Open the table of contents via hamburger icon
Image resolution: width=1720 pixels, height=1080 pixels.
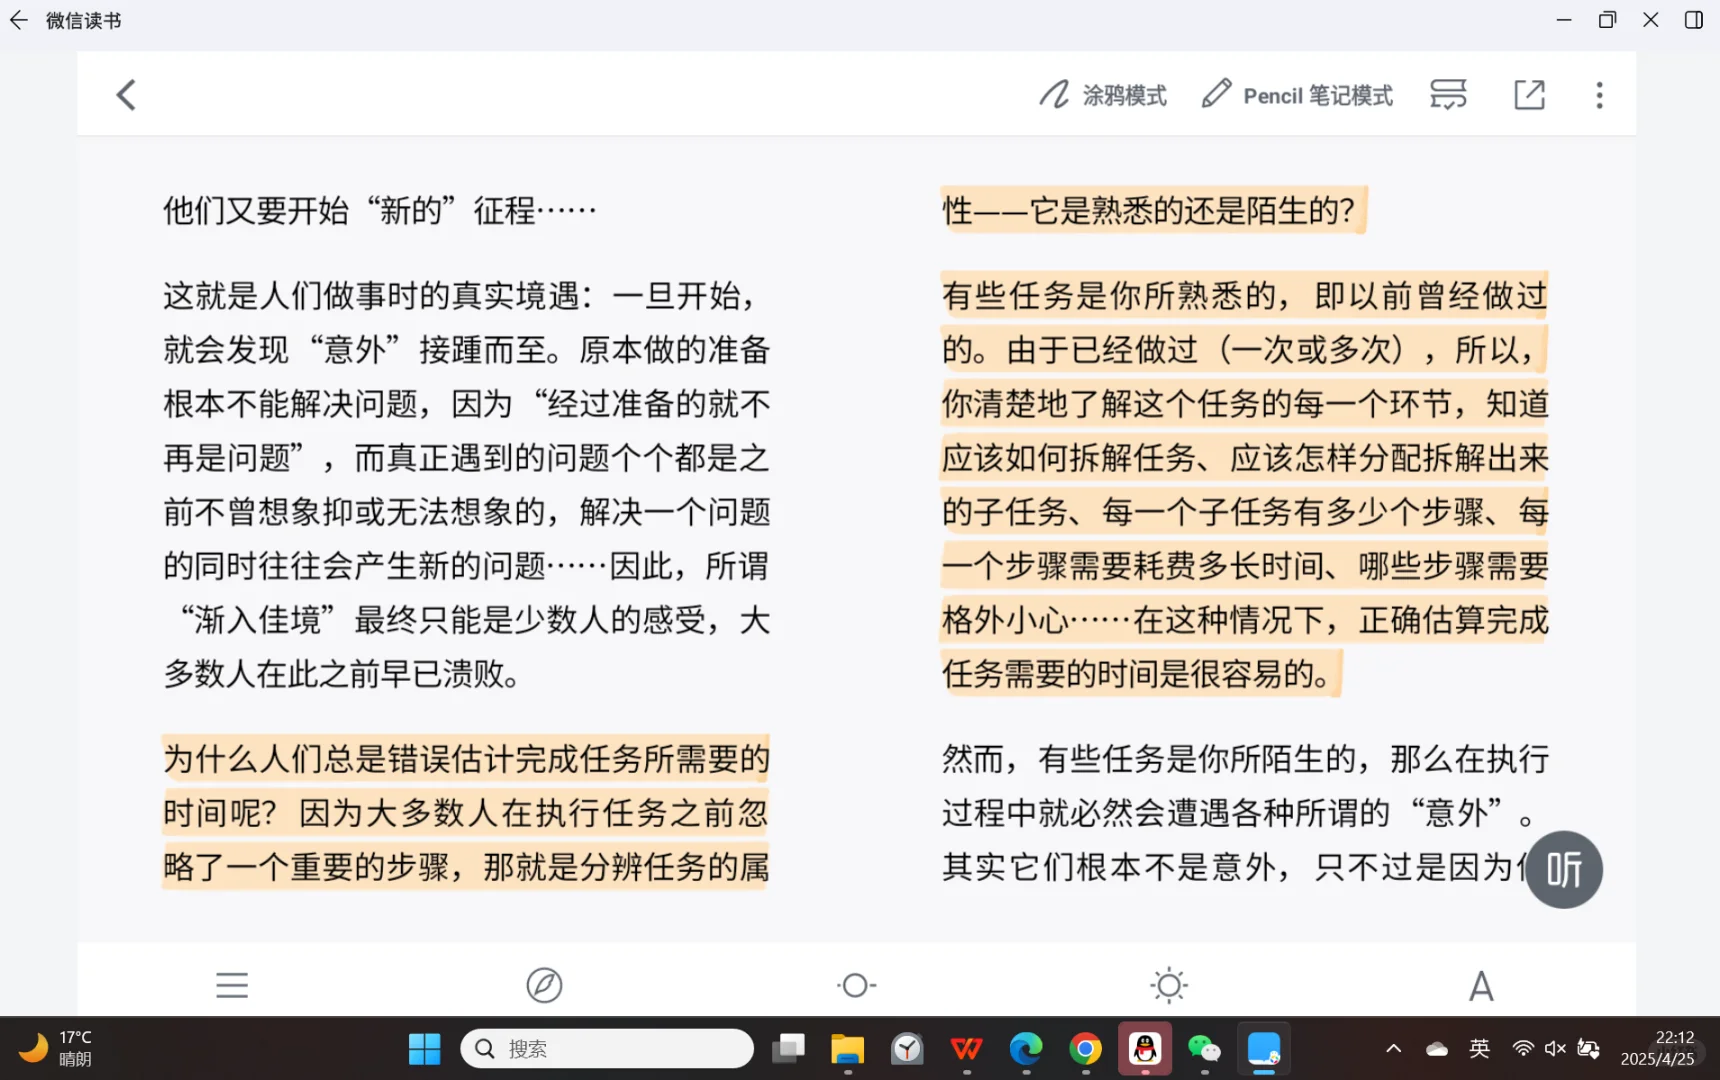231,985
